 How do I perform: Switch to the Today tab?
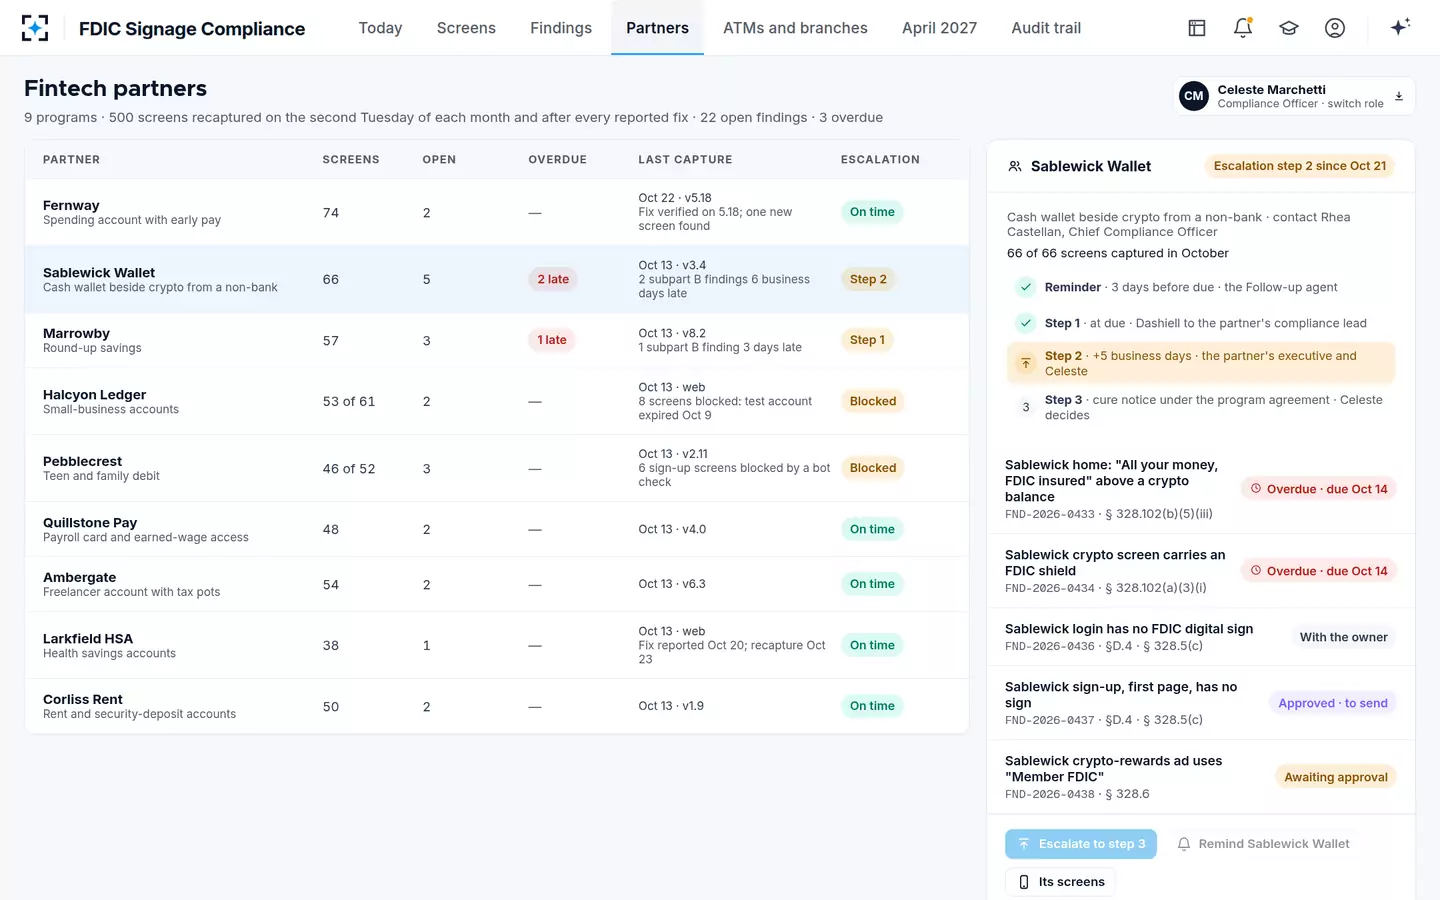coord(381,28)
